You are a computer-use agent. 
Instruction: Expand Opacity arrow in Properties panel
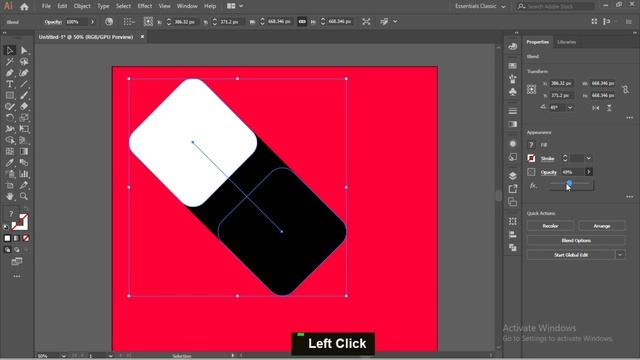589,172
